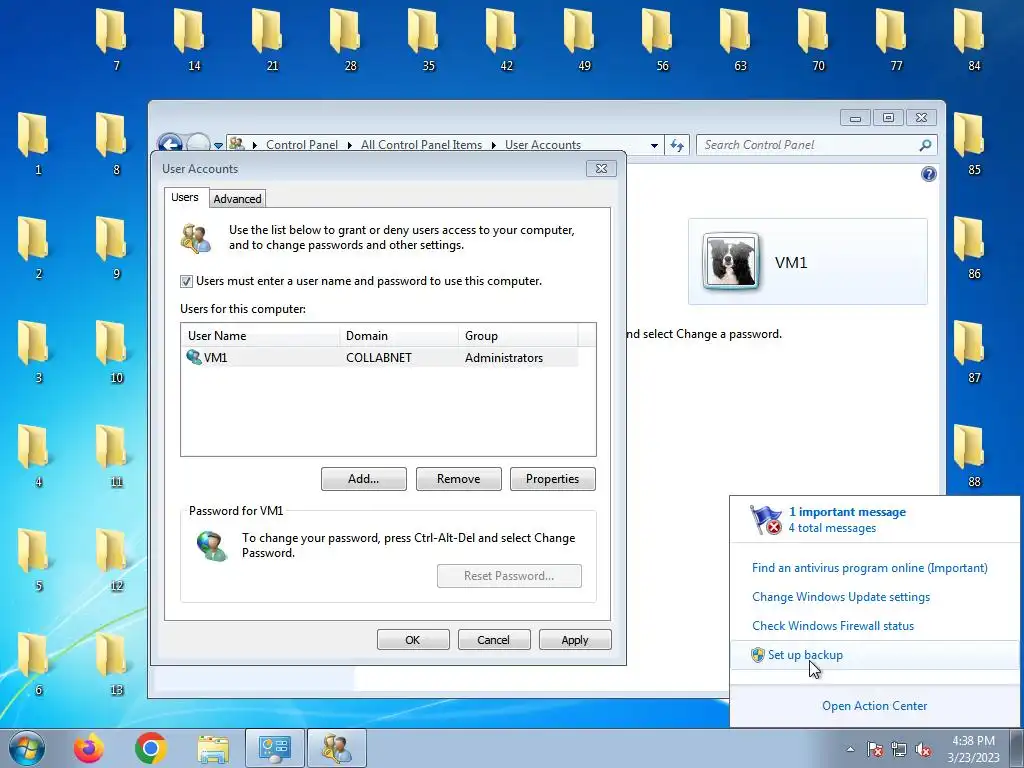Switch to the Advanced tab
Image resolution: width=1024 pixels, height=768 pixels.
[x=237, y=199]
